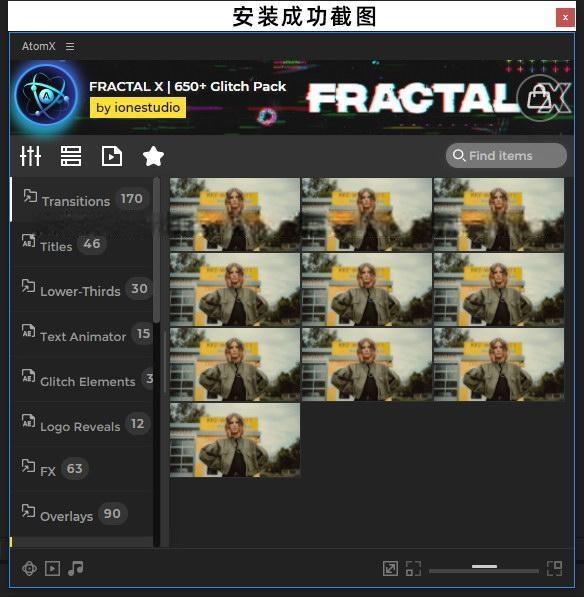Select middle transition thumbnail in top row
The height and width of the screenshot is (597, 584).
367,215
